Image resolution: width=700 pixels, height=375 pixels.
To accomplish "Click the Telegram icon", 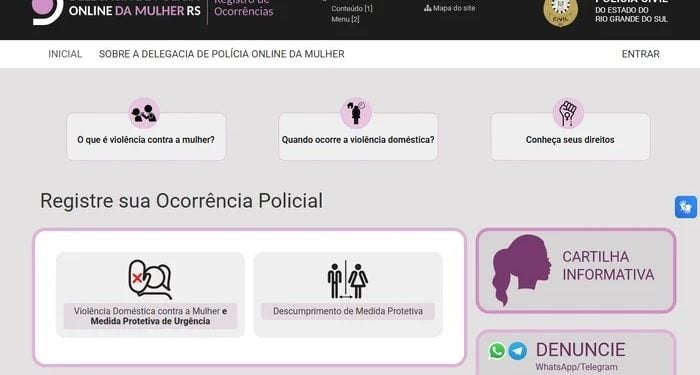I will pyautogui.click(x=517, y=351).
